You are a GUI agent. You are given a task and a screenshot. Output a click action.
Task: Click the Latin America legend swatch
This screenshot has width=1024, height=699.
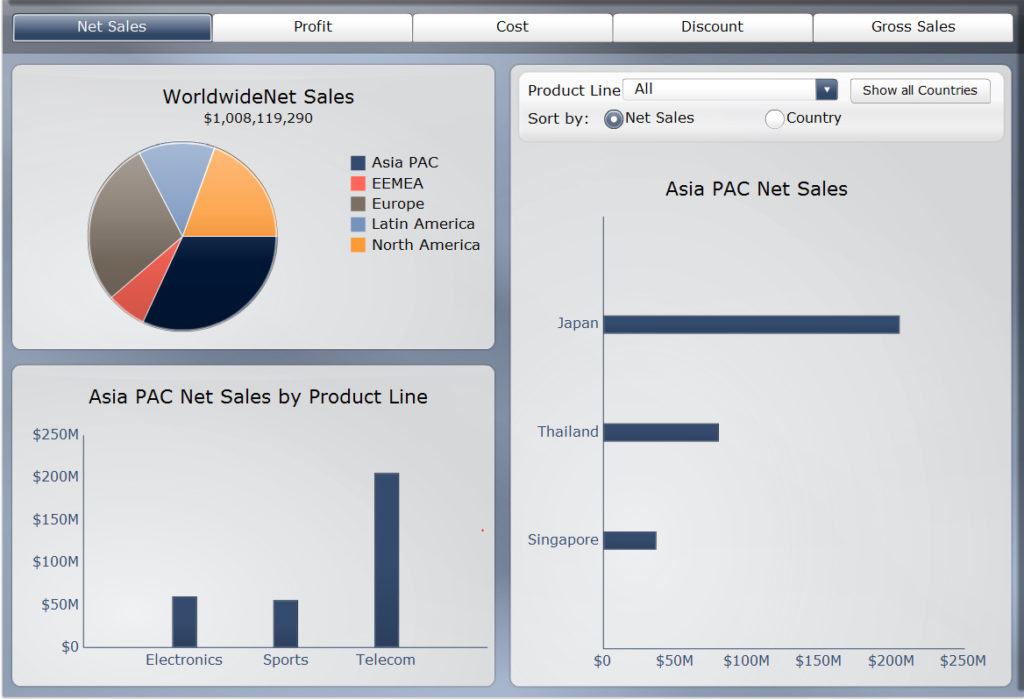tap(358, 225)
